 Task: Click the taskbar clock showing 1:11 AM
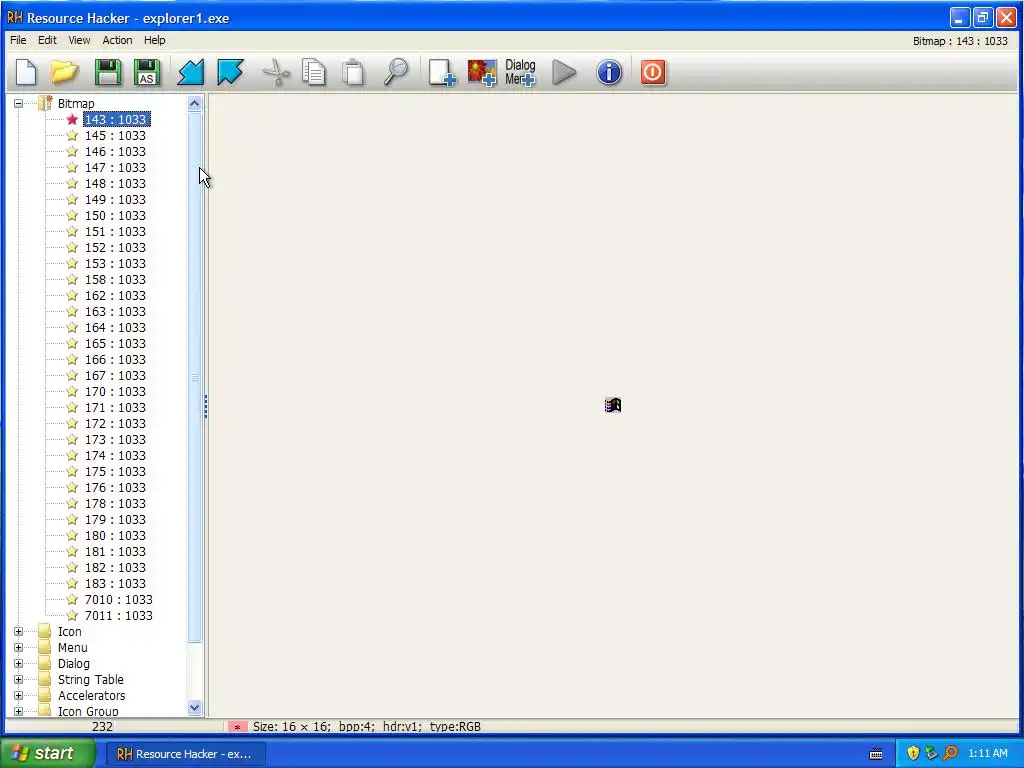point(987,753)
